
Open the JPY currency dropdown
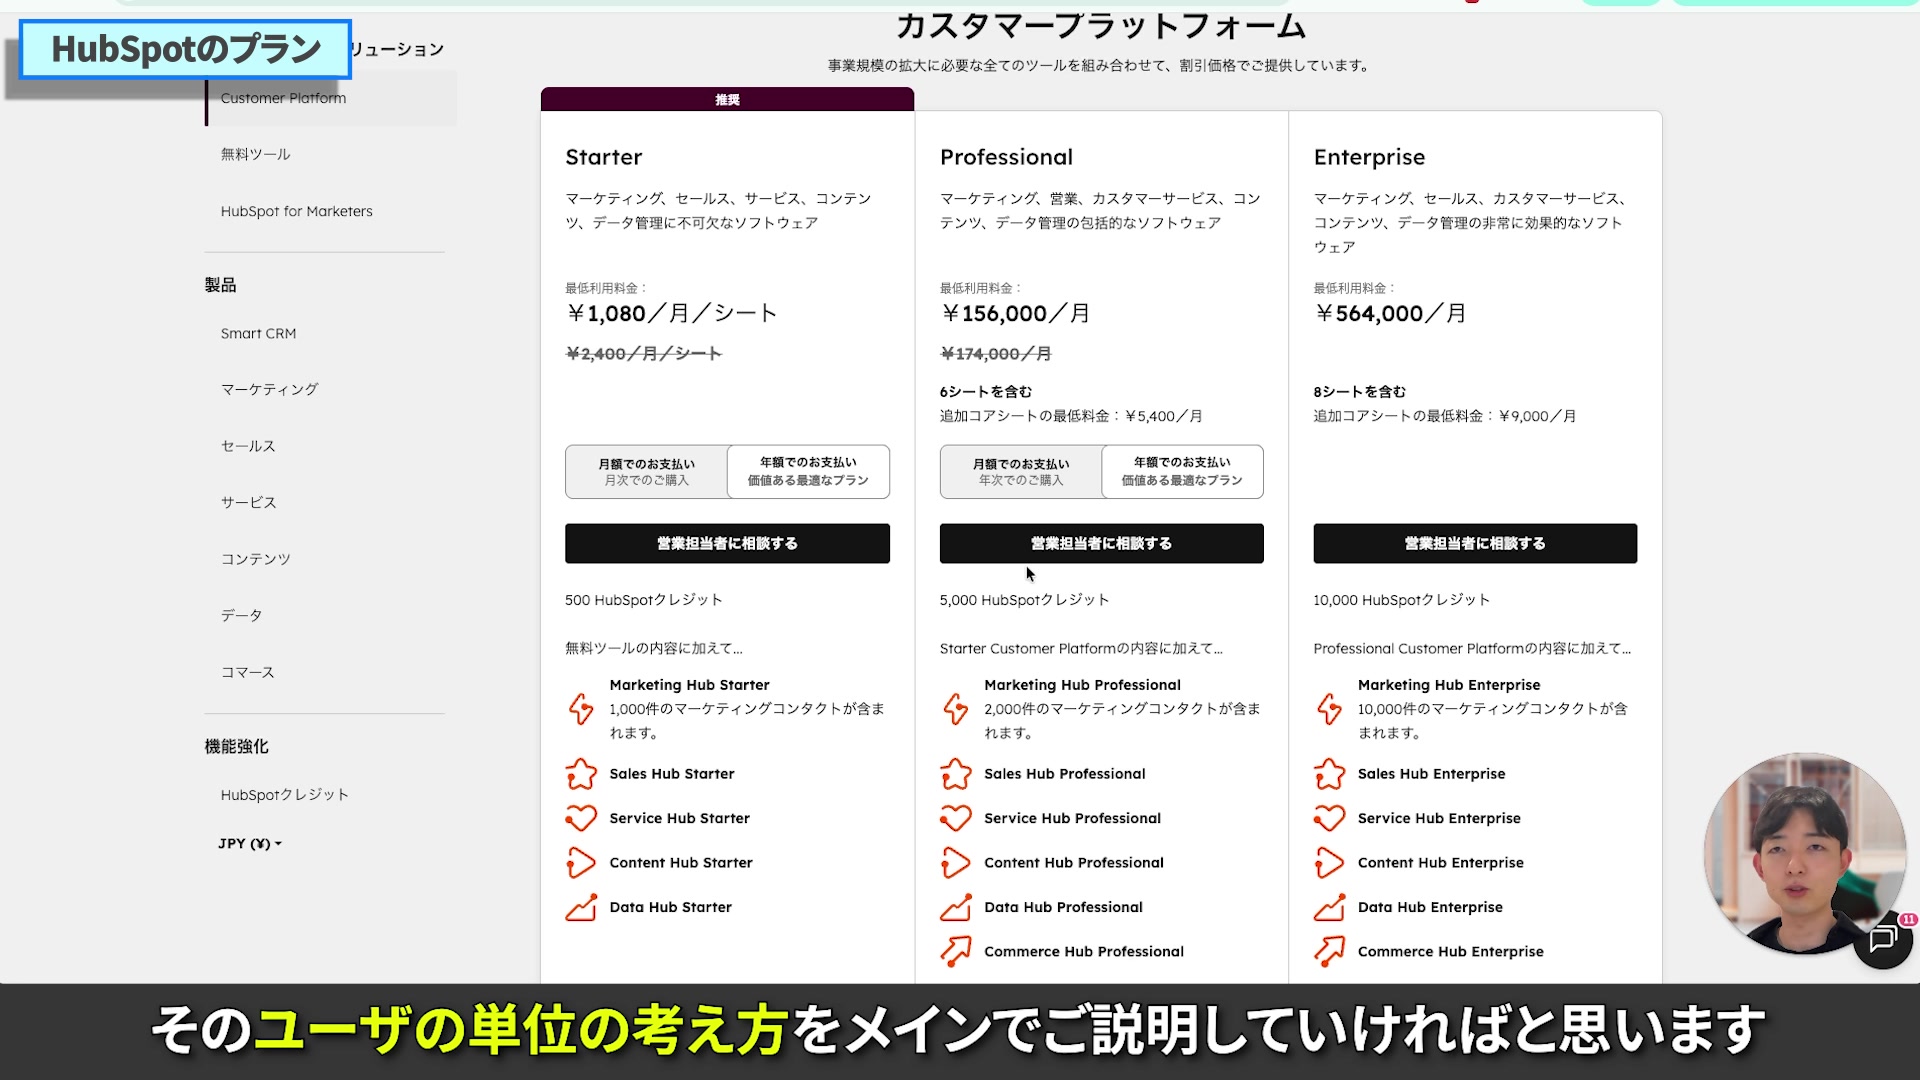(x=249, y=843)
